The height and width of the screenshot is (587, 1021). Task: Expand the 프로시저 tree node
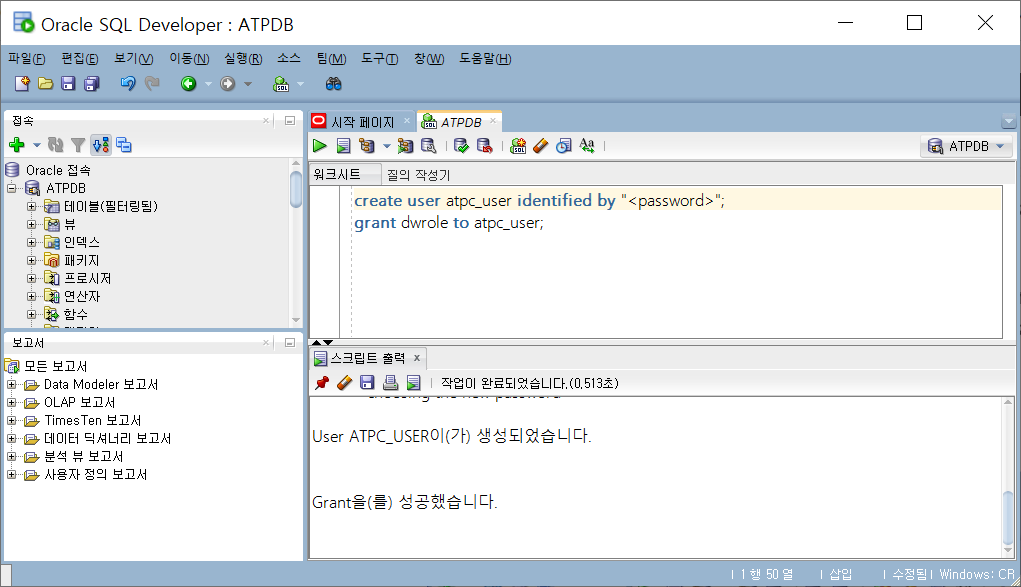click(31, 278)
